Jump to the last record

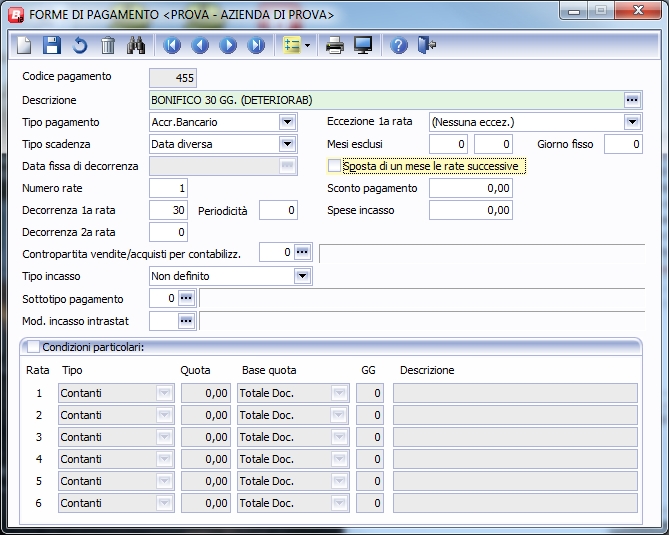(256, 45)
